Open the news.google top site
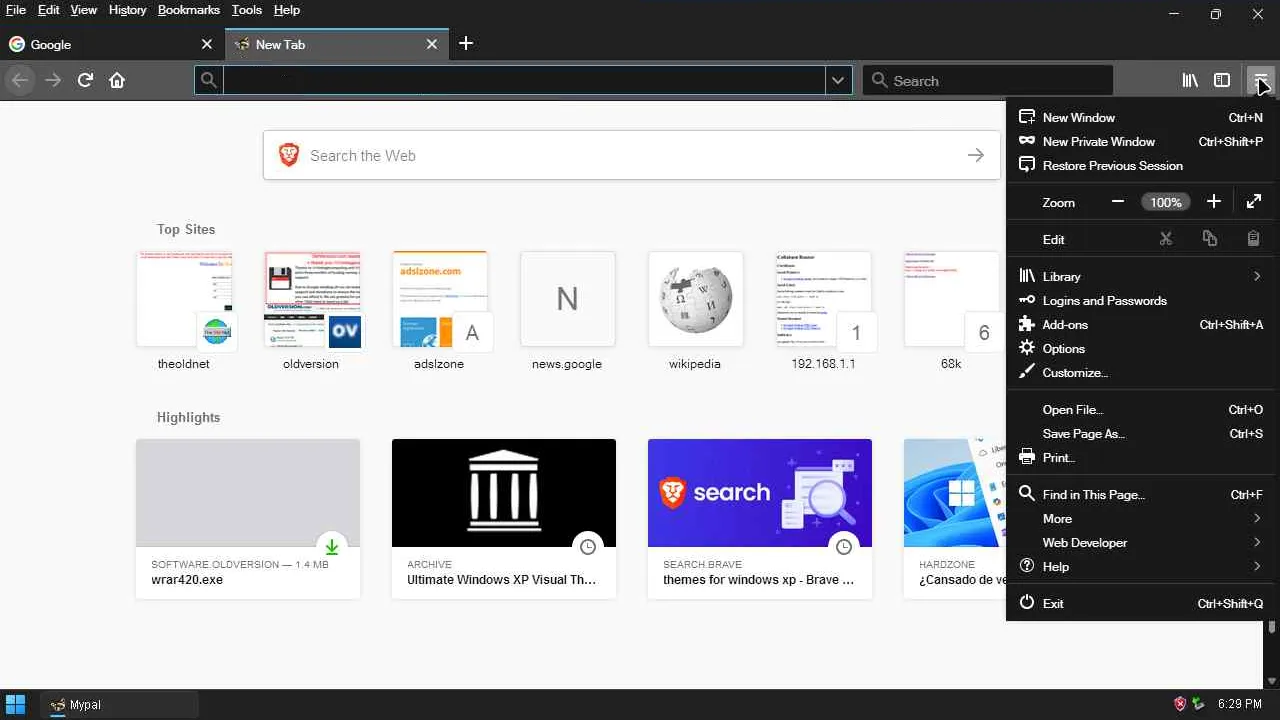1280x720 pixels. [567, 311]
